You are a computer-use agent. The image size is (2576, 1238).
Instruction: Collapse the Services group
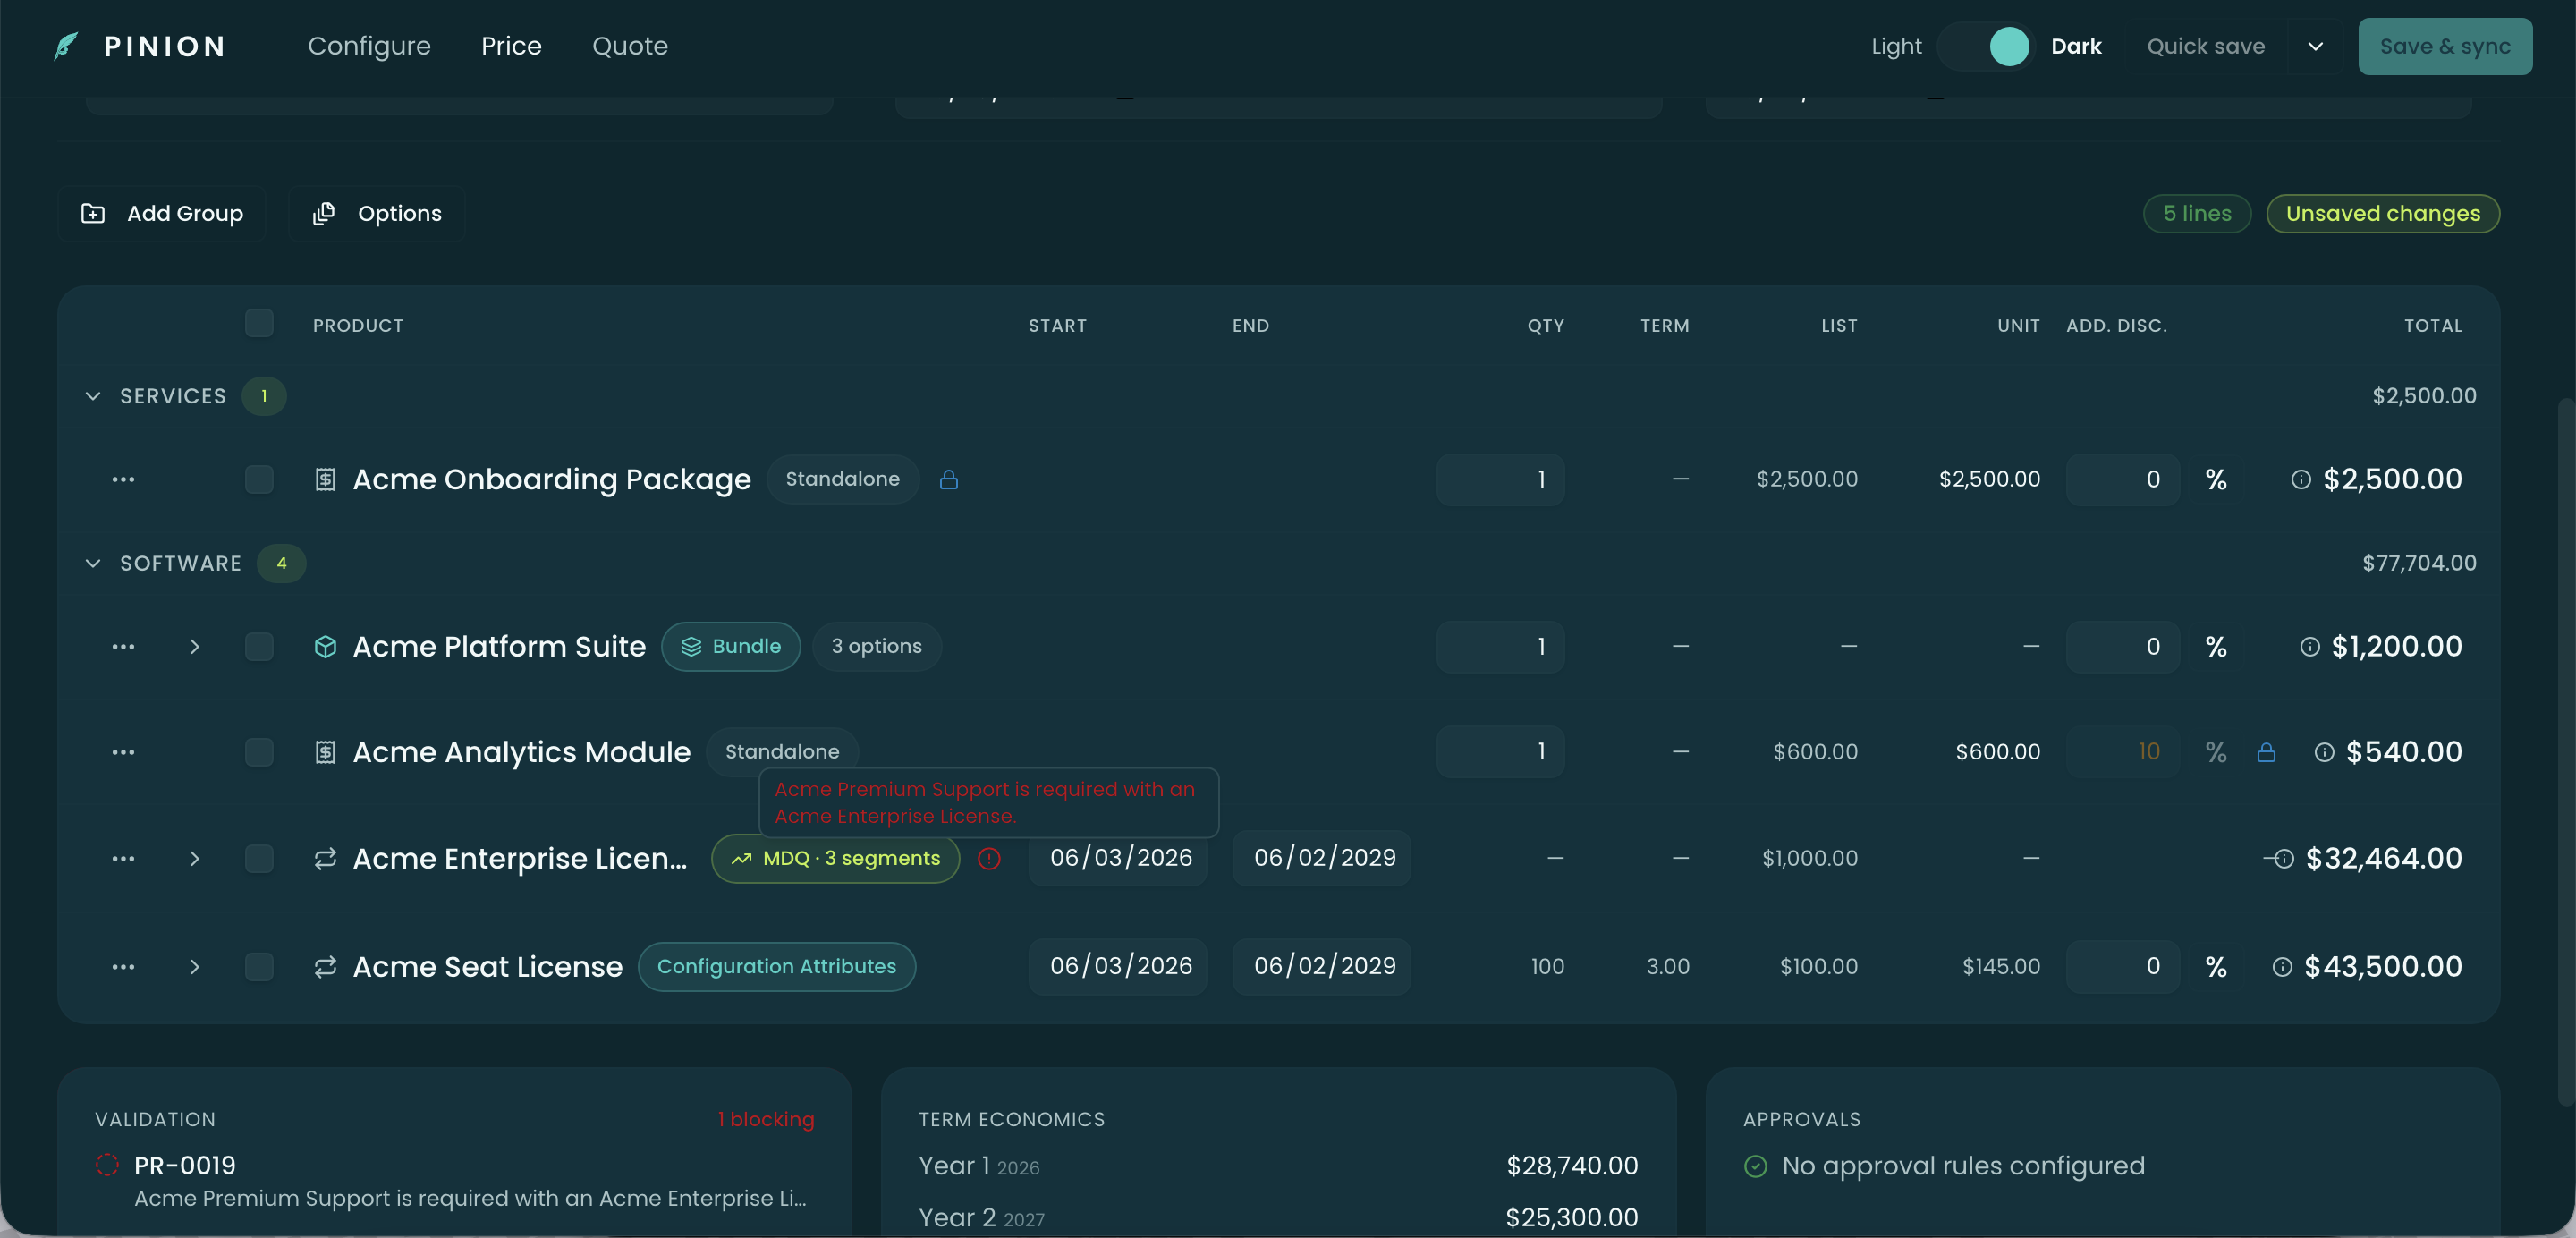(x=93, y=396)
